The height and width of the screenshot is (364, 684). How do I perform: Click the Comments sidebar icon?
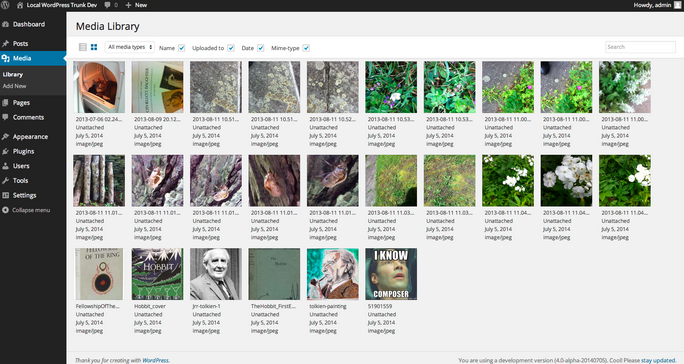pyautogui.click(x=6, y=117)
